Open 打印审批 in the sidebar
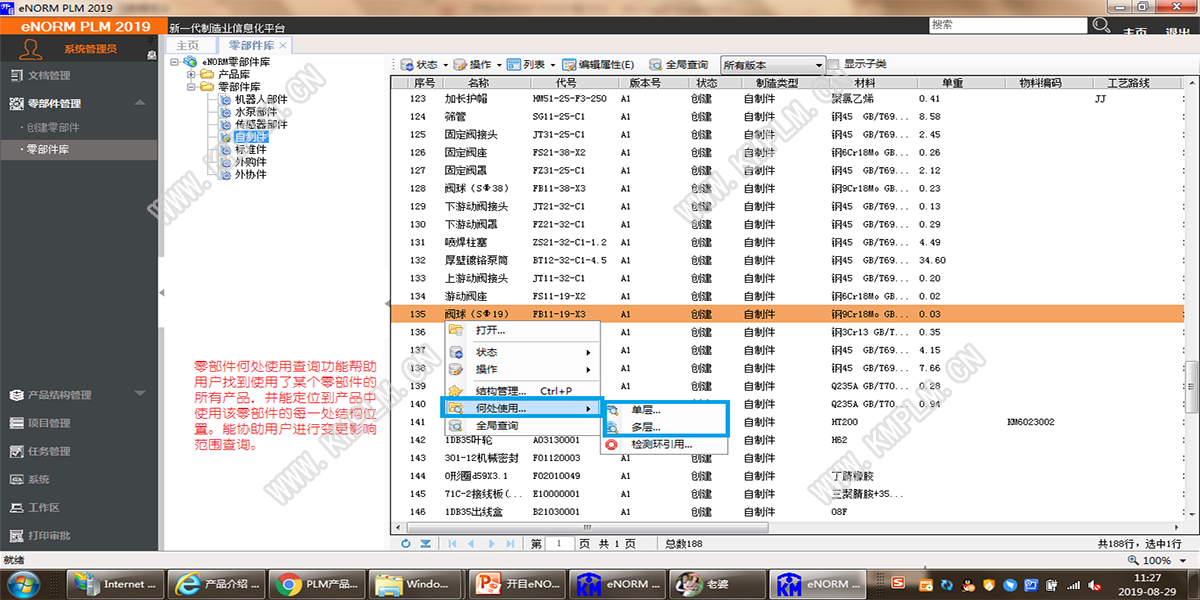The image size is (1200, 600). point(79,535)
